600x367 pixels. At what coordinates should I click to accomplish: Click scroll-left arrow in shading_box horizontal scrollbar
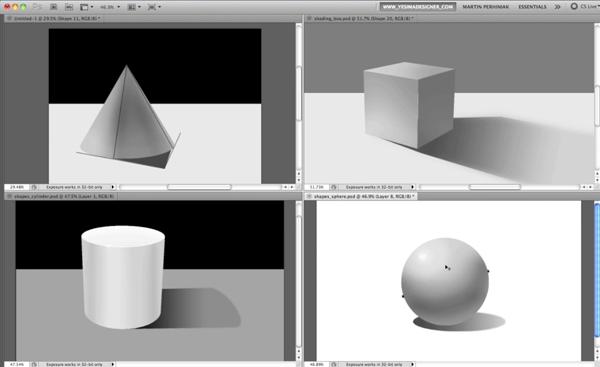[x=584, y=187]
